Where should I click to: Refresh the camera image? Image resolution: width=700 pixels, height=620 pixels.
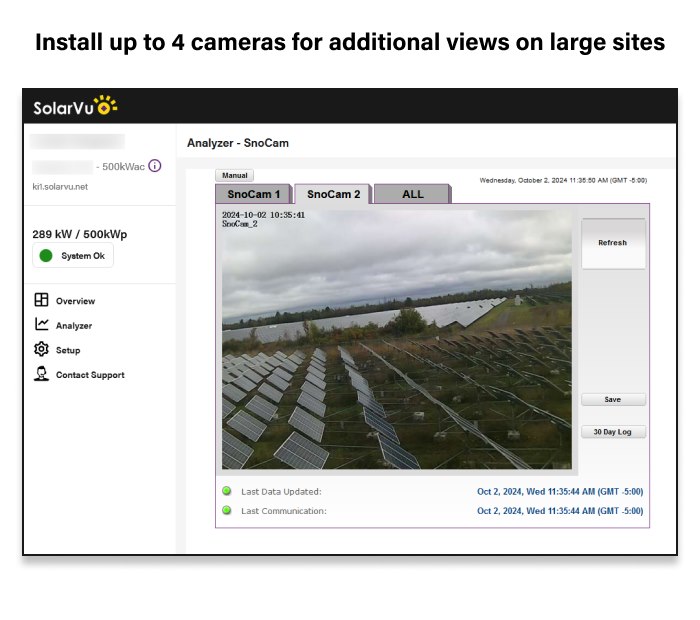coord(613,243)
